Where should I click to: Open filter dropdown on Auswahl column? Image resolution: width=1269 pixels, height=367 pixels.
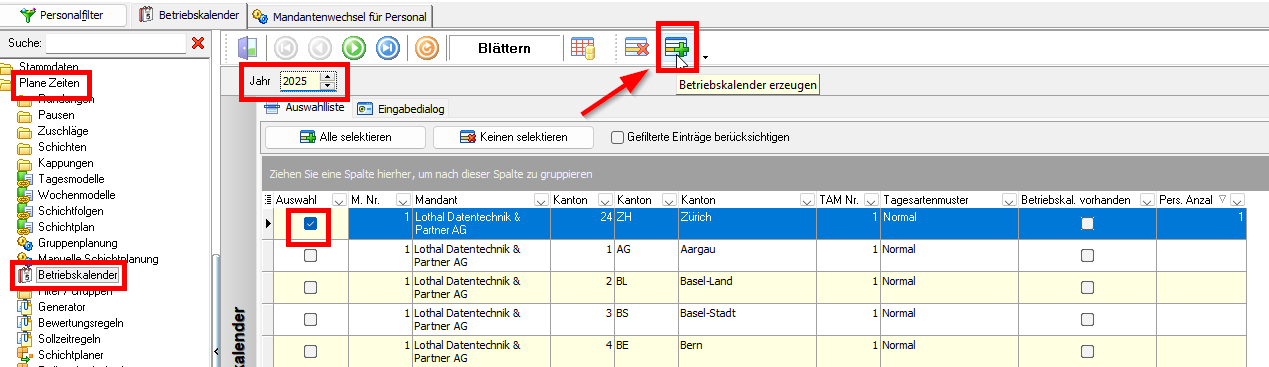(338, 200)
